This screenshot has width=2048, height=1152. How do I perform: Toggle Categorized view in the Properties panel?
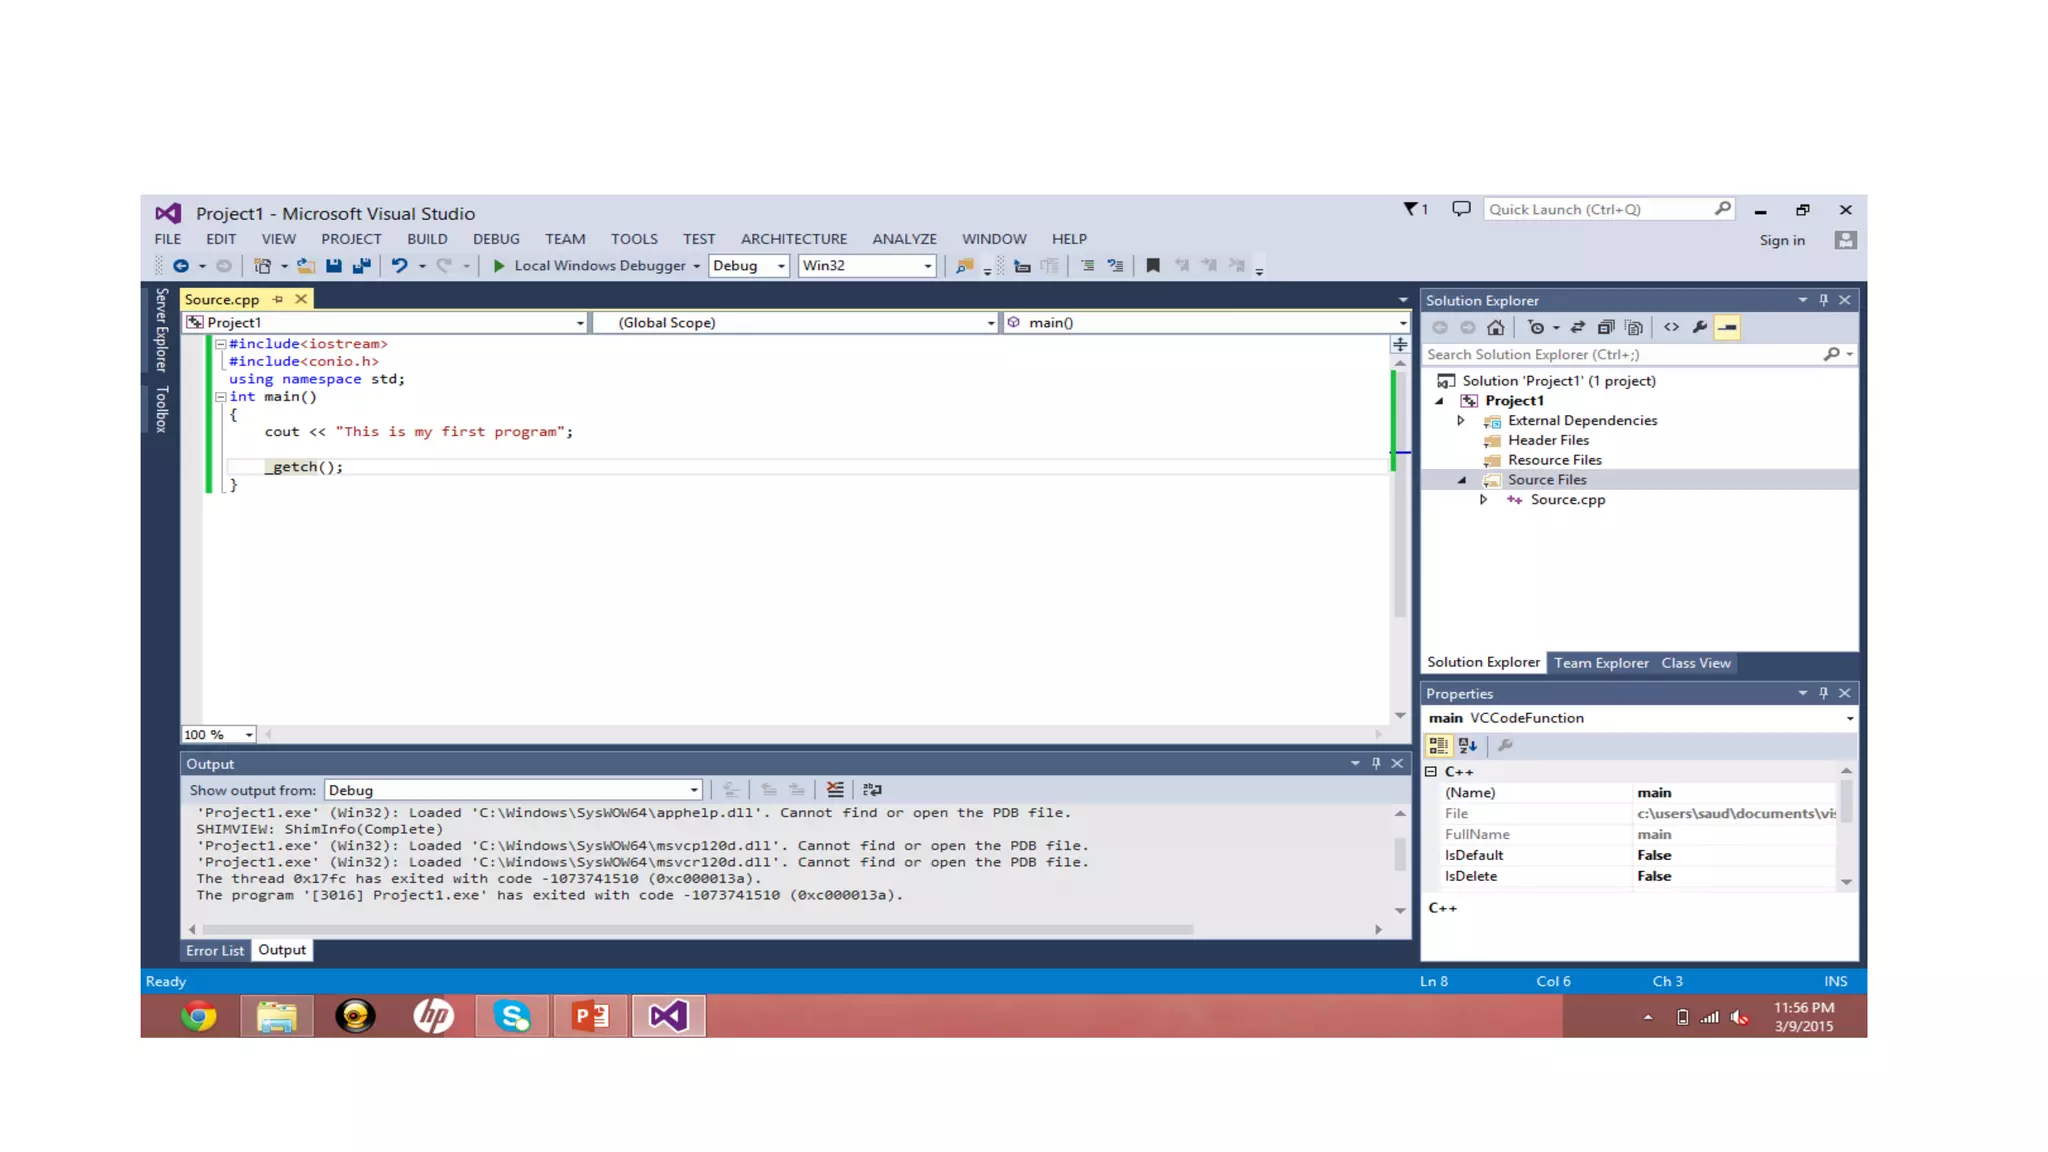click(1438, 746)
